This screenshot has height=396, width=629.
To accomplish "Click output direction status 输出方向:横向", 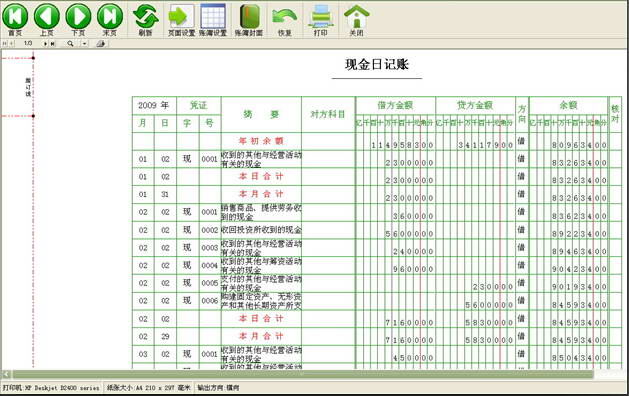I will [218, 388].
